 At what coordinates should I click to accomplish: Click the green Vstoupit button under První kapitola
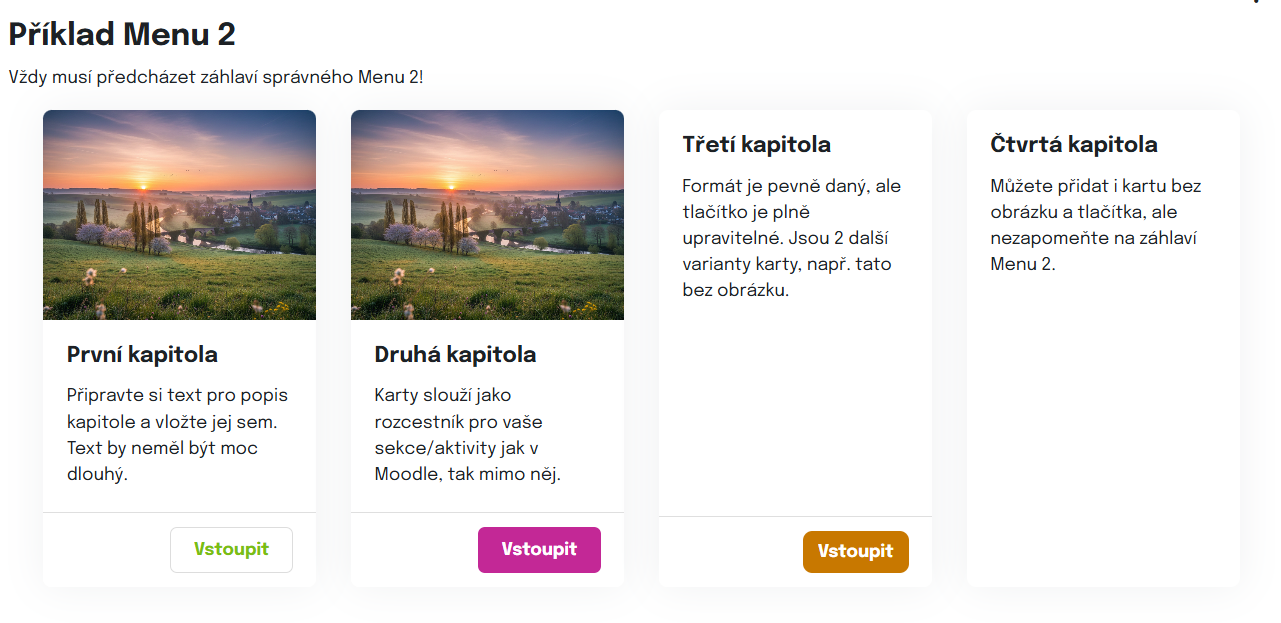tap(231, 550)
